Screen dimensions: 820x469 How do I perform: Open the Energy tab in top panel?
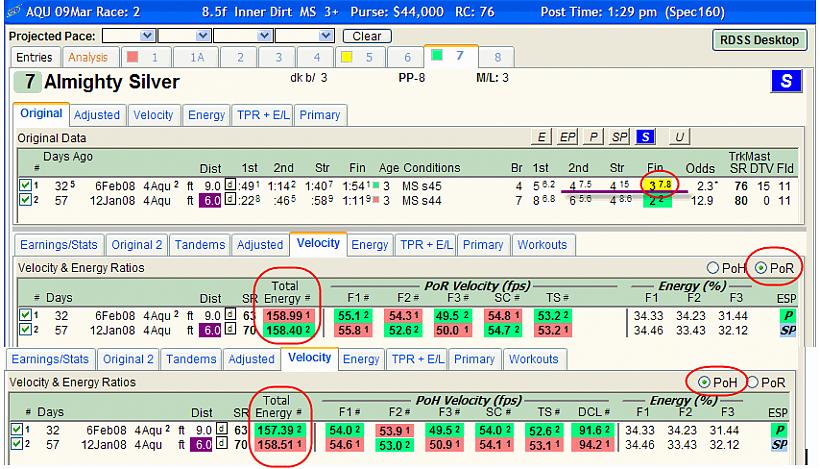206,115
